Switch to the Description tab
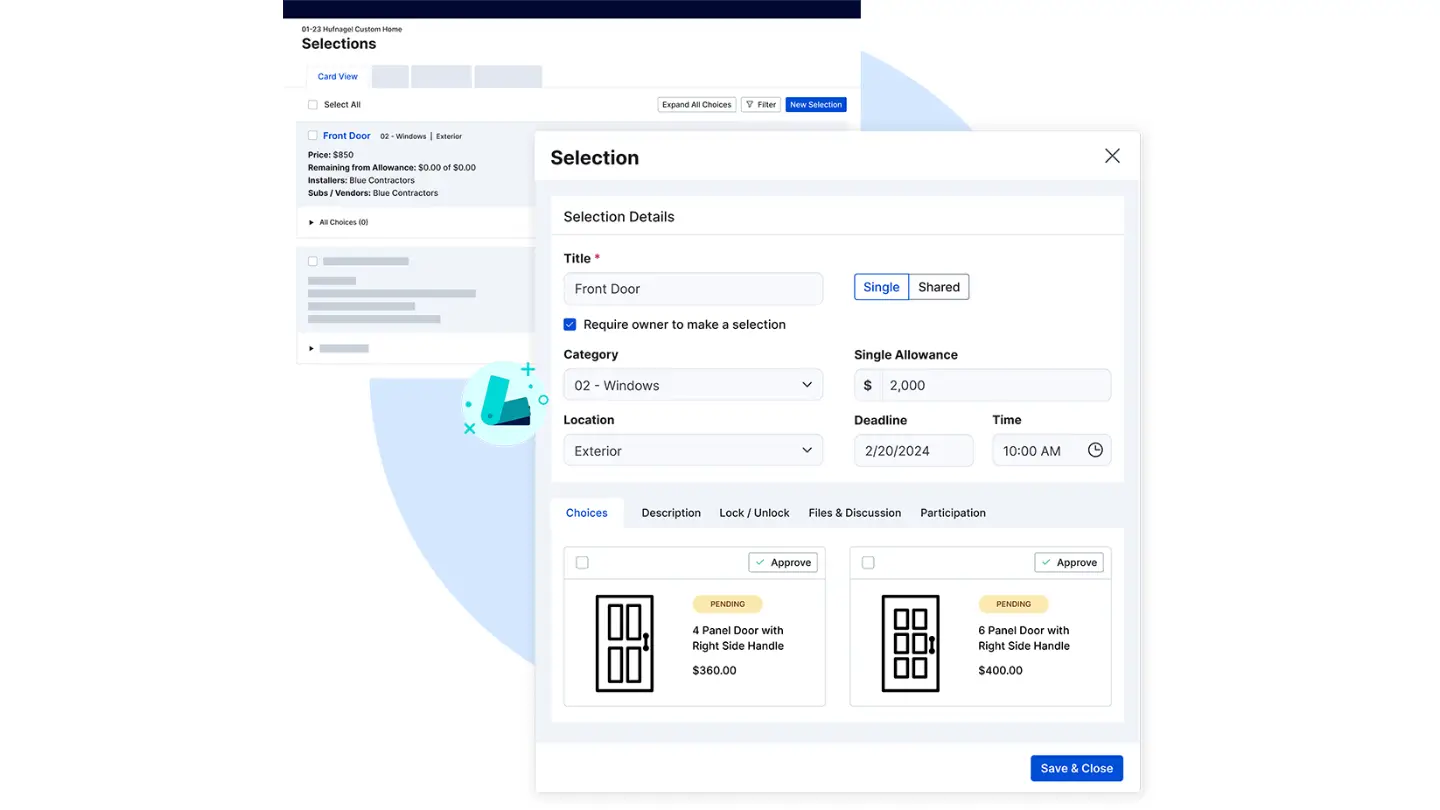The width and height of the screenshot is (1440, 810). point(671,513)
